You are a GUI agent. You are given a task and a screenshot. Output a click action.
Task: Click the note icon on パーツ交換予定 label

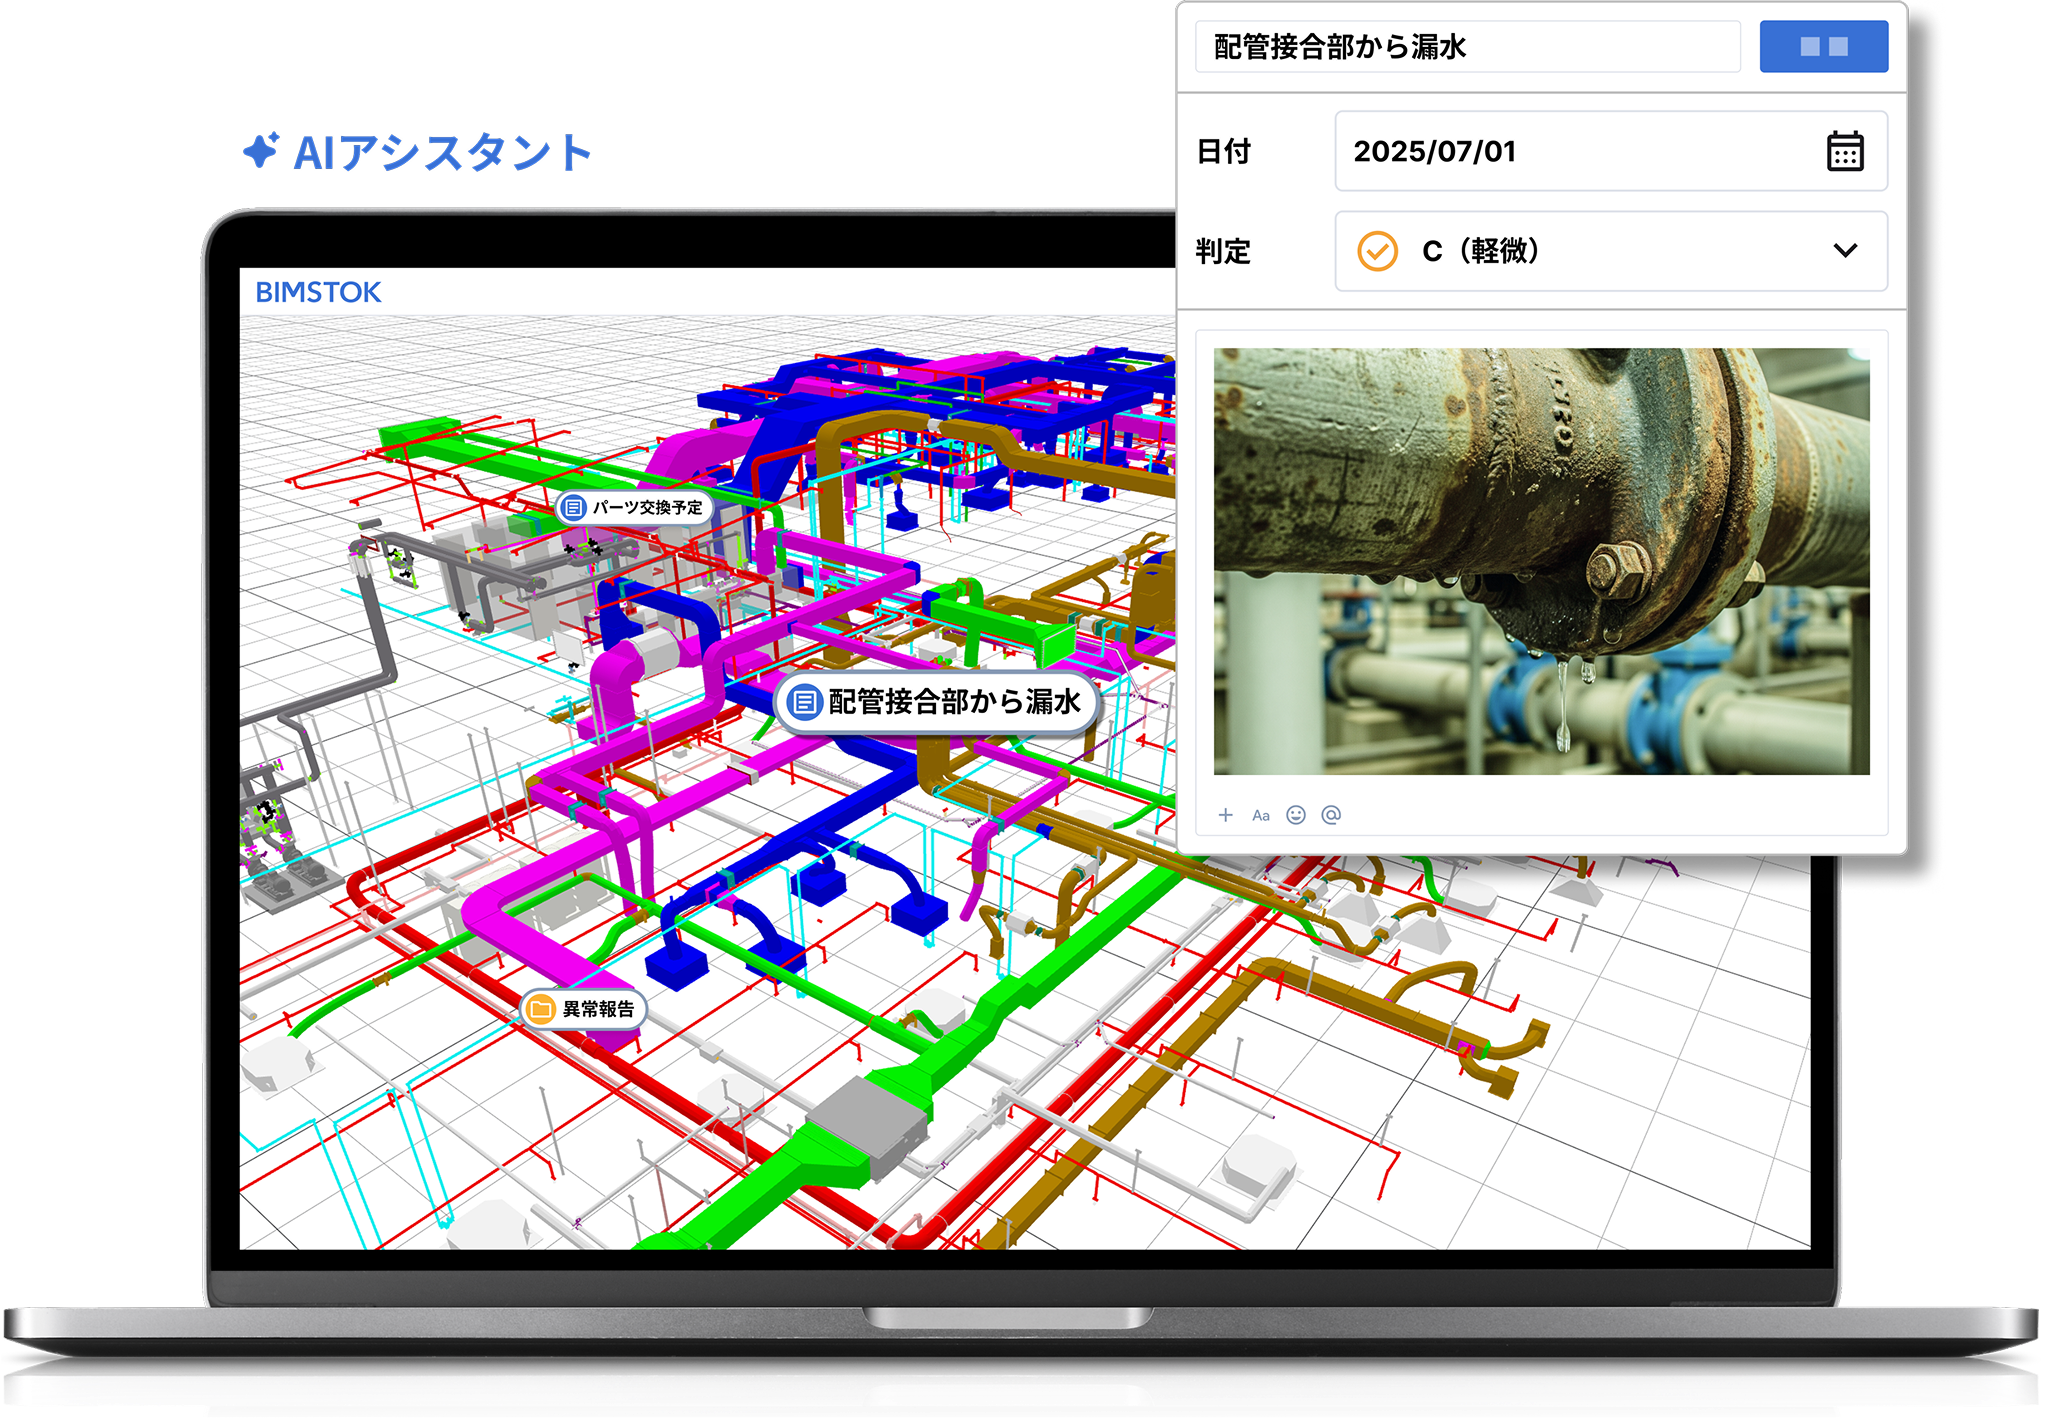pyautogui.click(x=573, y=508)
